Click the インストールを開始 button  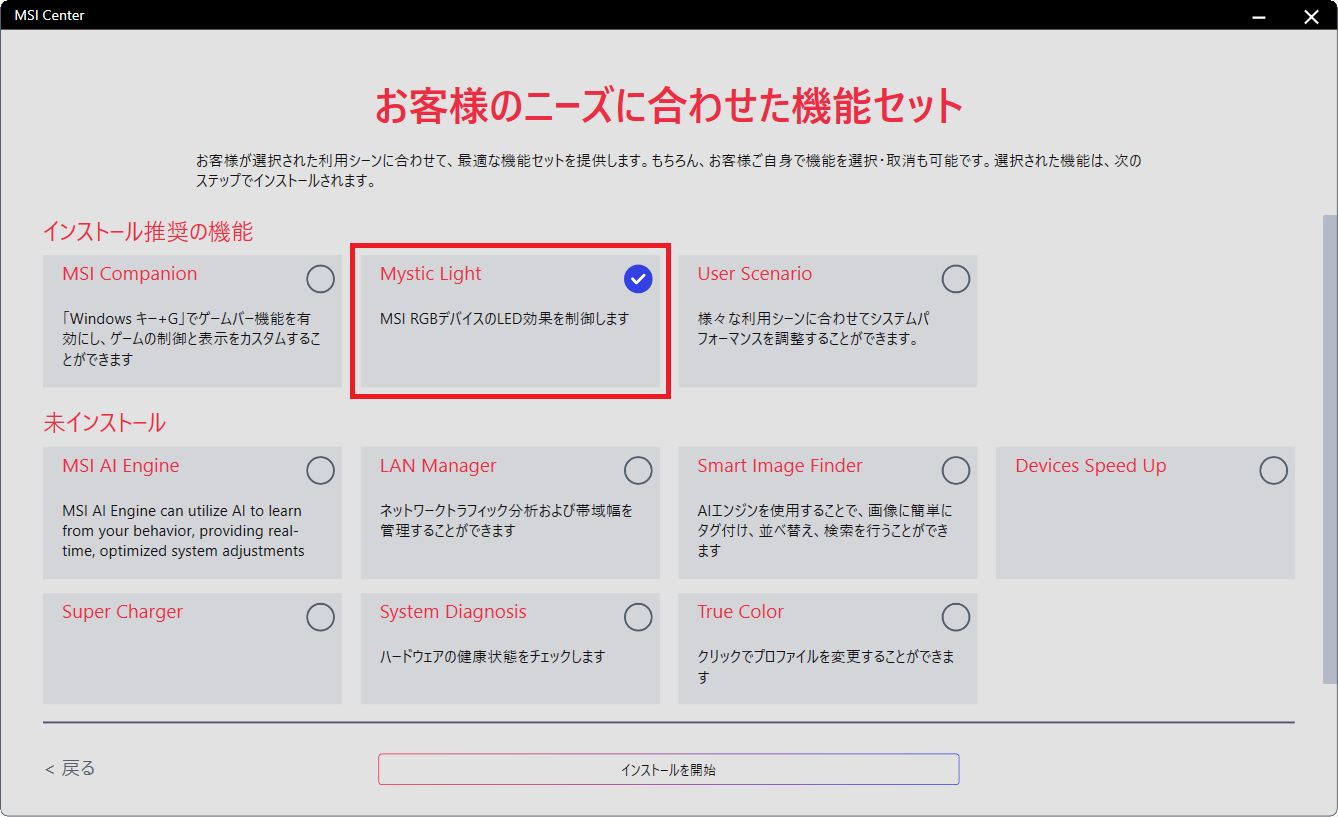click(669, 769)
